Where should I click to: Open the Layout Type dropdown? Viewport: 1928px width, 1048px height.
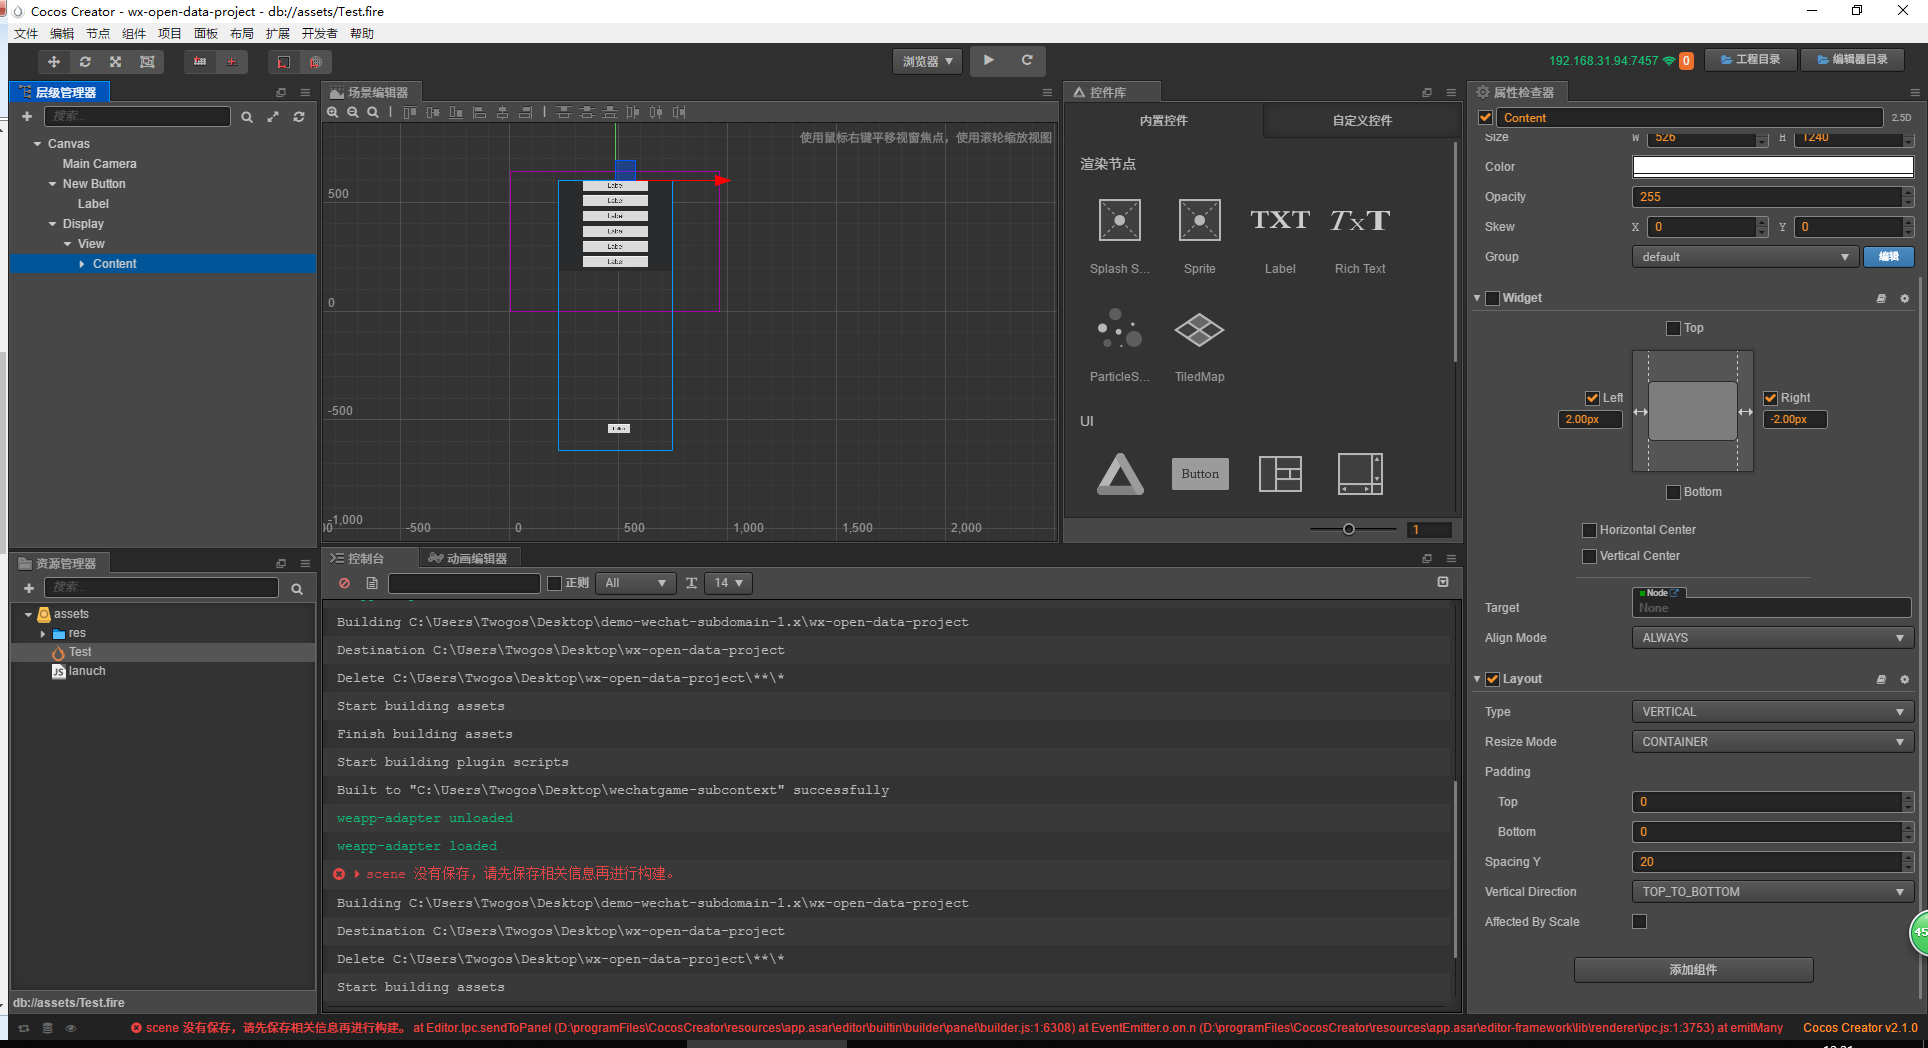coord(1771,712)
